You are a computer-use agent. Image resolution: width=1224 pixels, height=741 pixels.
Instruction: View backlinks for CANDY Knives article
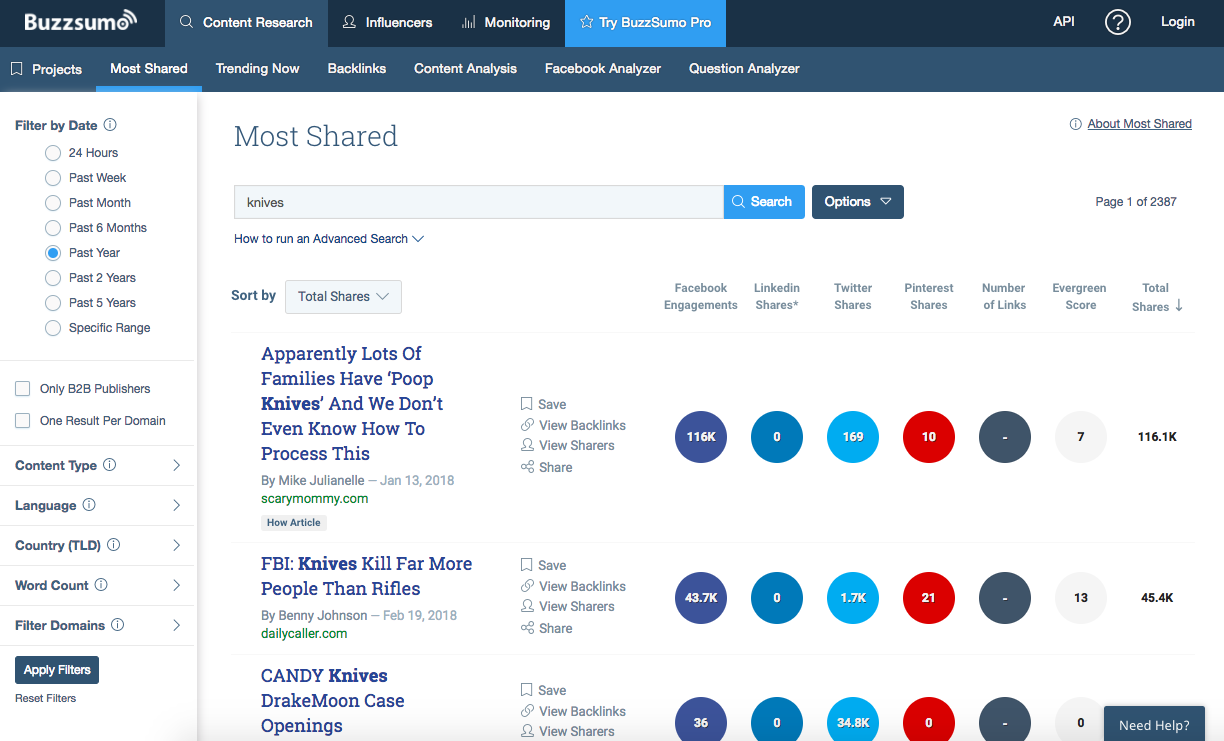(573, 711)
